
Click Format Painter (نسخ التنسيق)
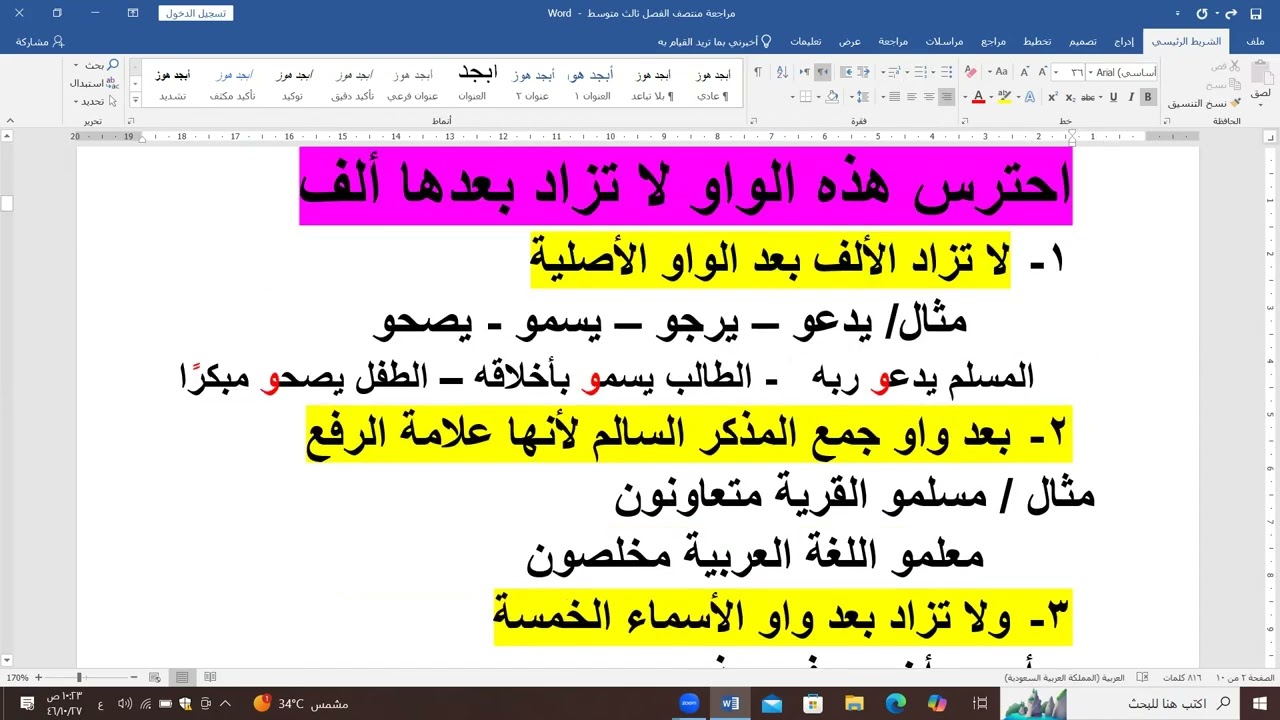coord(1205,103)
